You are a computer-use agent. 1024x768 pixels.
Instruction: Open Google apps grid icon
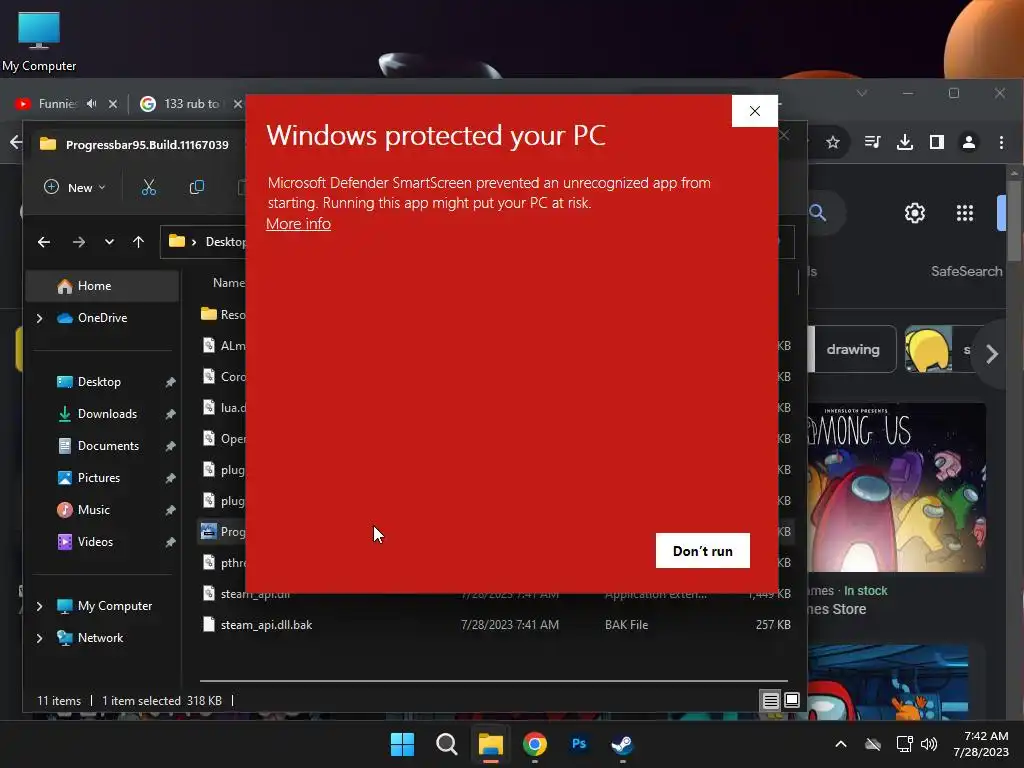click(965, 213)
